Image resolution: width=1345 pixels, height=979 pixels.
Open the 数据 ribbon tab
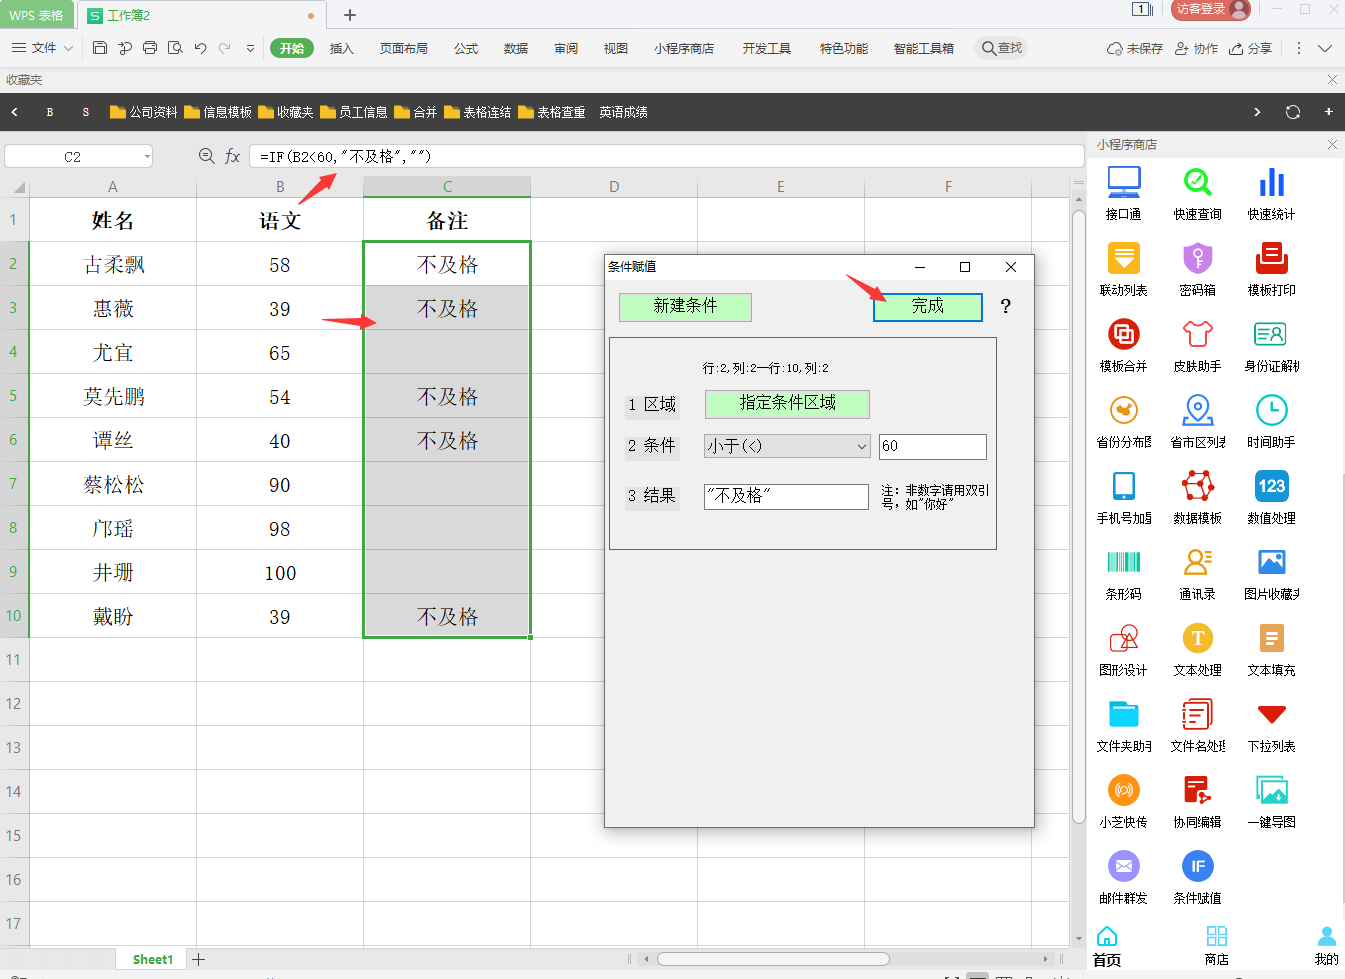pyautogui.click(x=516, y=48)
